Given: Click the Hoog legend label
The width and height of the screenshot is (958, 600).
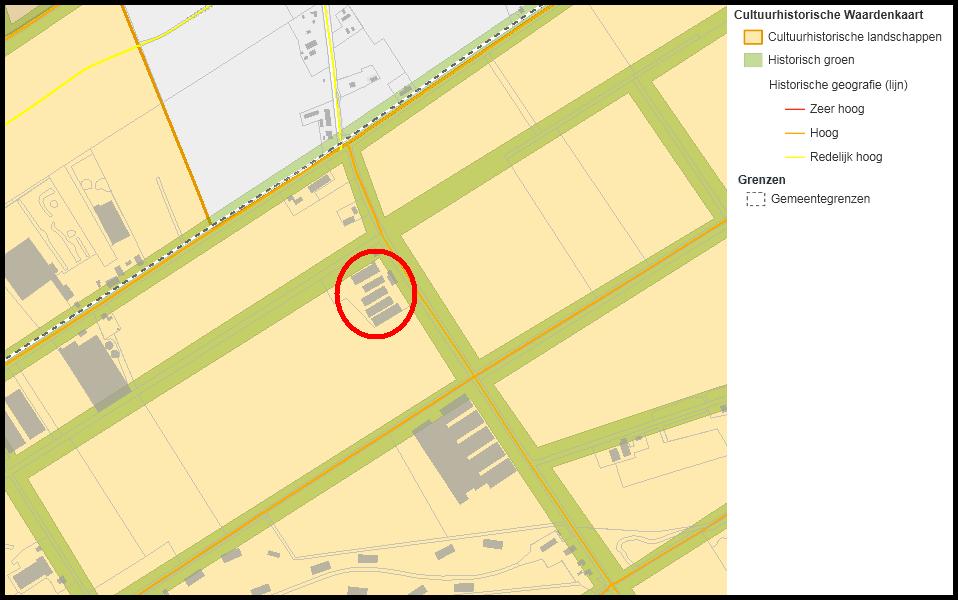Looking at the screenshot, I should (824, 133).
